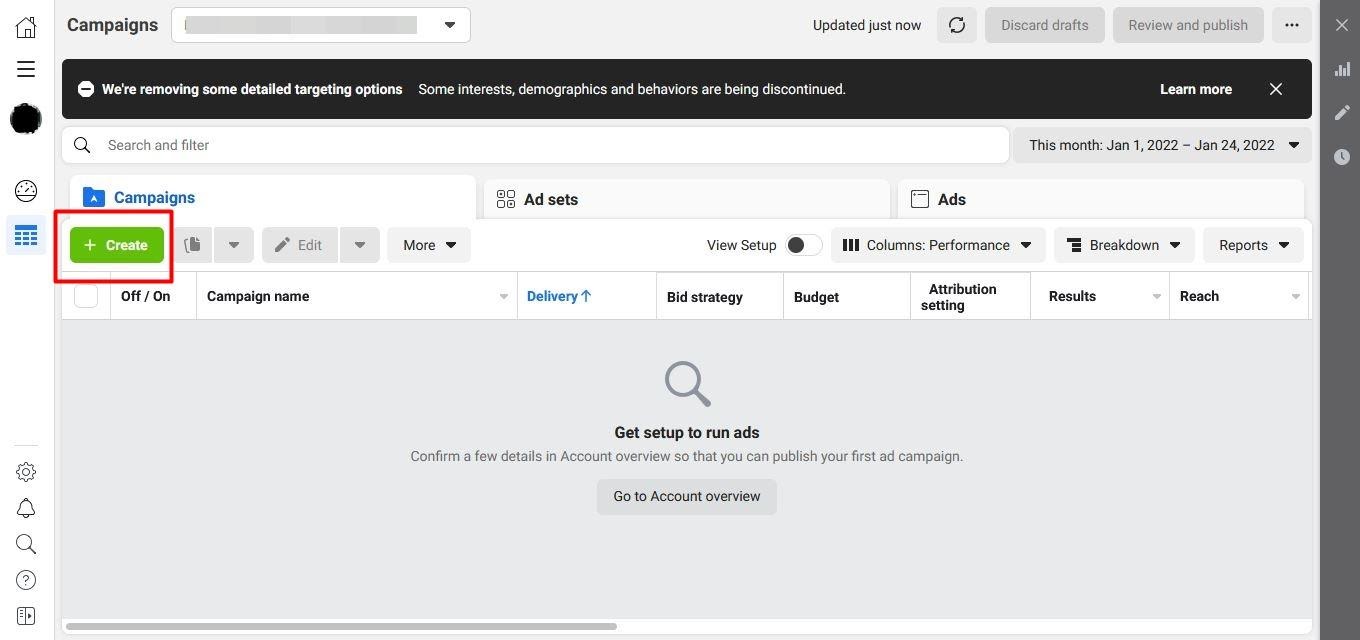Click the Edit button
The width and height of the screenshot is (1360, 640).
click(x=300, y=245)
